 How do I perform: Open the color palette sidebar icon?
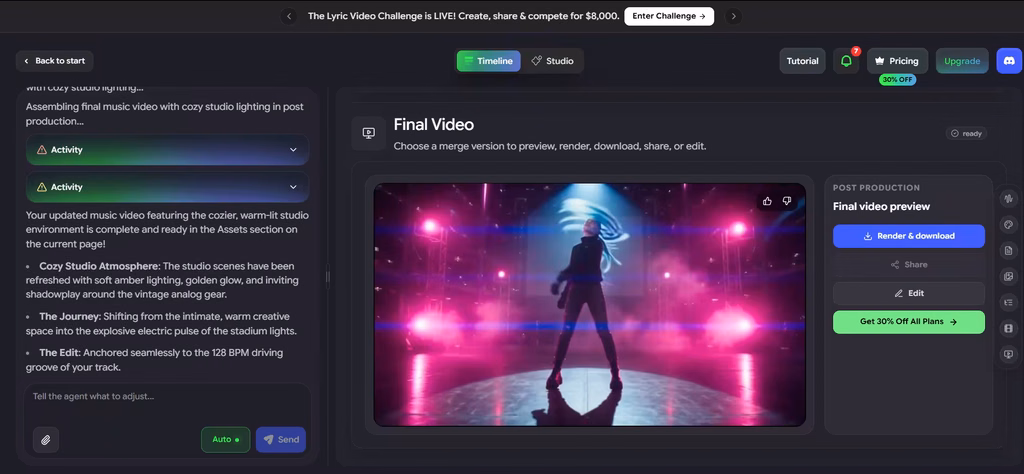[x=1008, y=225]
